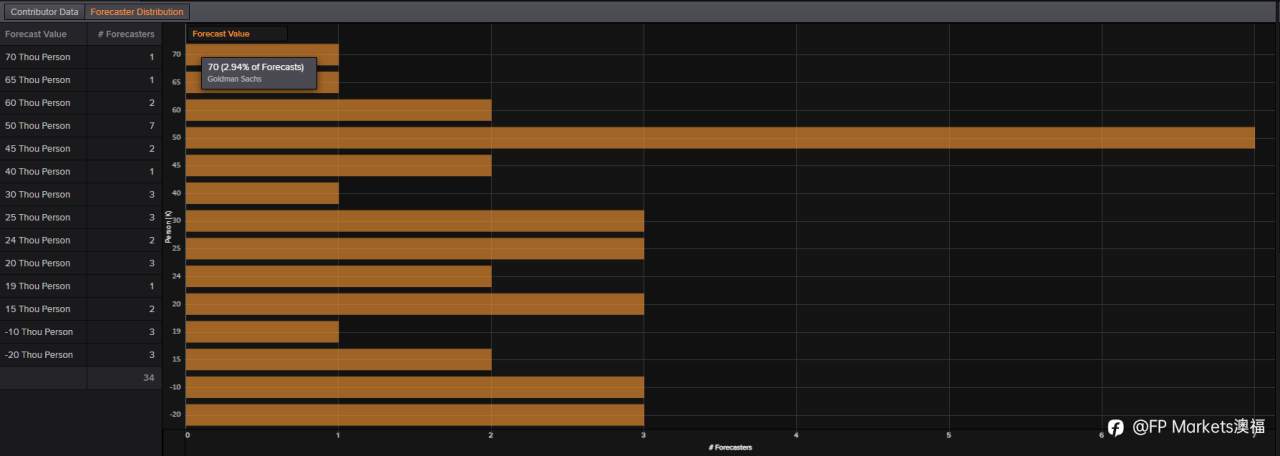
Task: Click the longest chart bar for value 50
Action: tap(720, 137)
